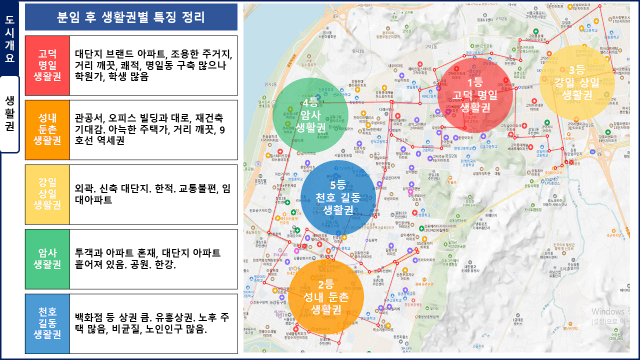The image size is (640, 360).
Task: Click the title banner 분임 후 생활권별 특징 정리
Action: (x=131, y=17)
